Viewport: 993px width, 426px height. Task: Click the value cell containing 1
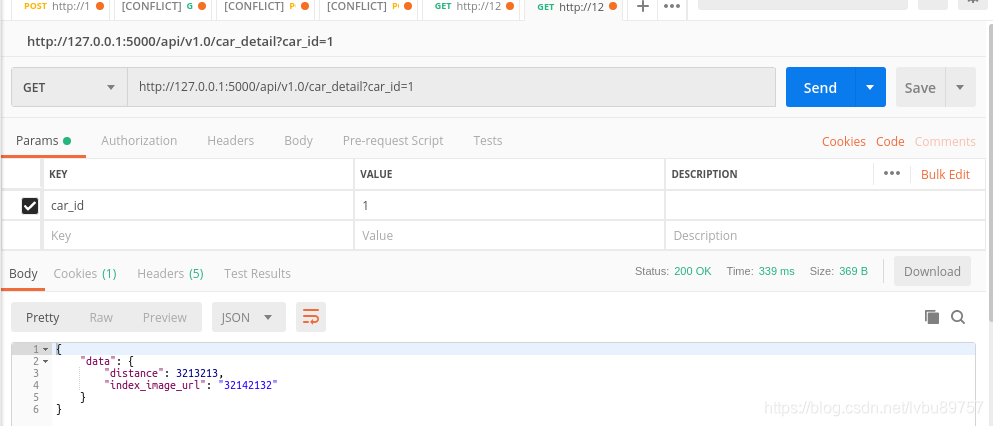tap(509, 206)
